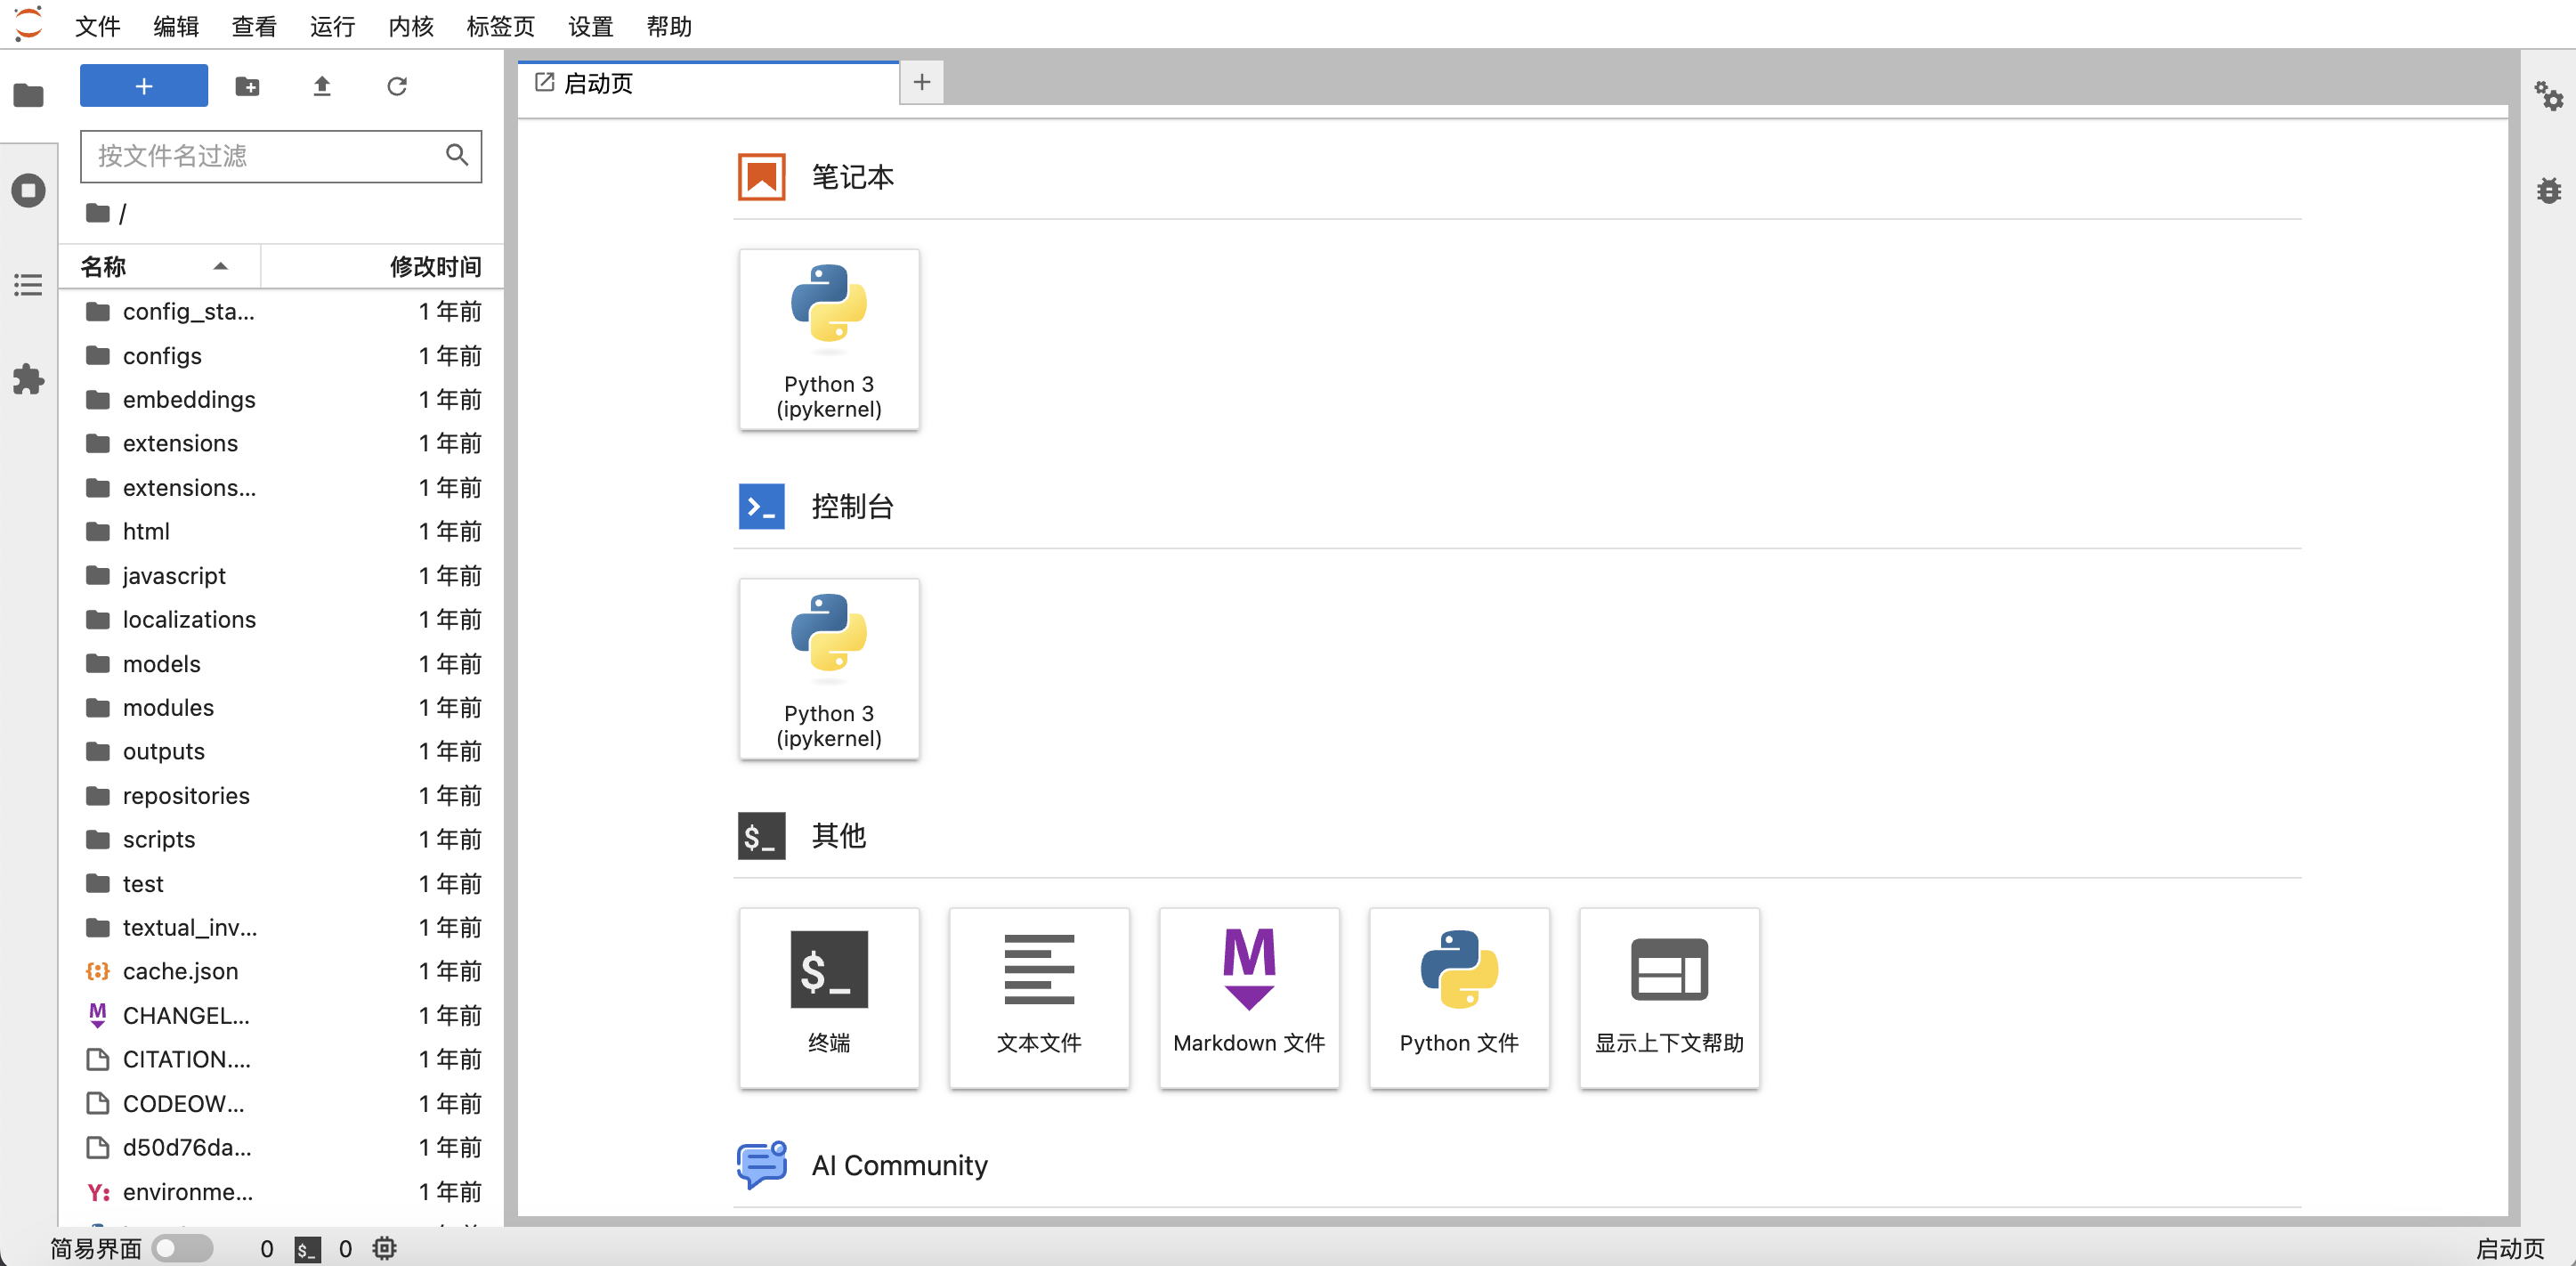The image size is (2576, 1266).
Task: Open the property inspector gears icon
Action: pyautogui.click(x=2548, y=96)
